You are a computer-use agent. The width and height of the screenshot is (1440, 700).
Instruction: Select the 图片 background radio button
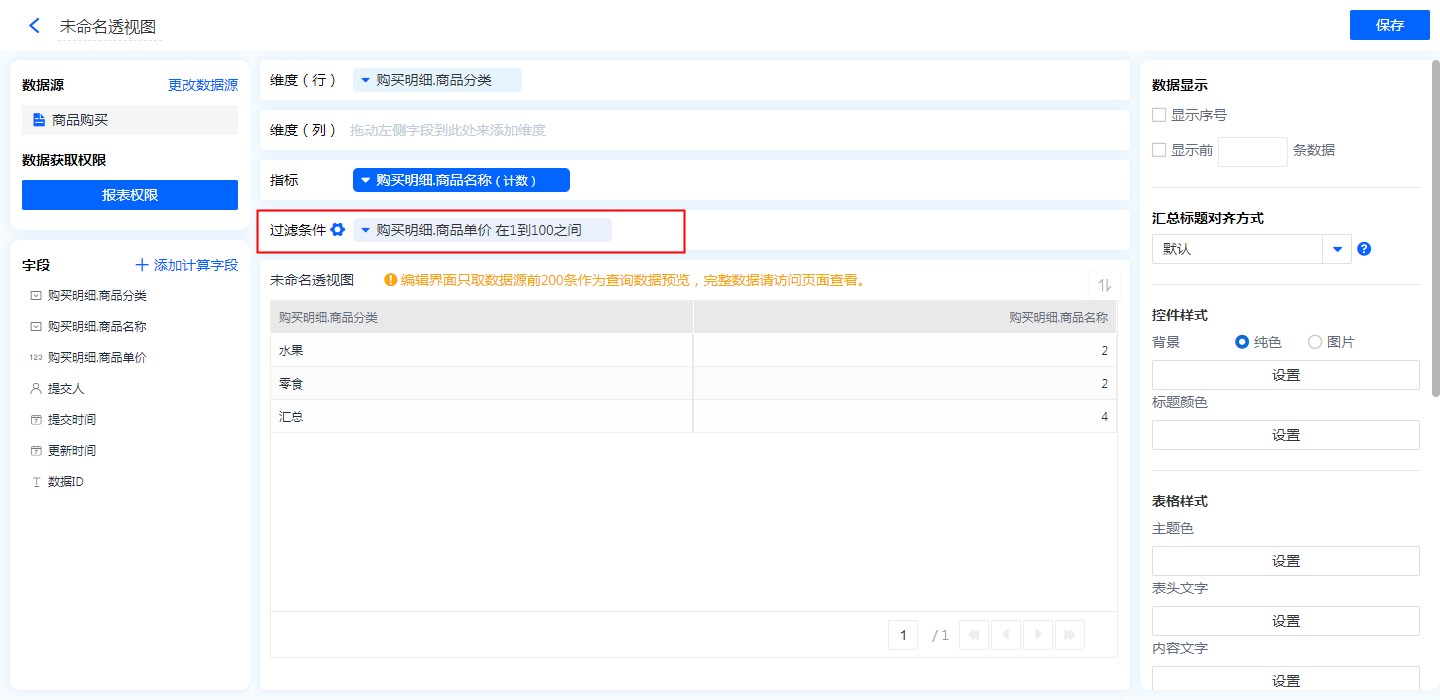pyautogui.click(x=1315, y=342)
